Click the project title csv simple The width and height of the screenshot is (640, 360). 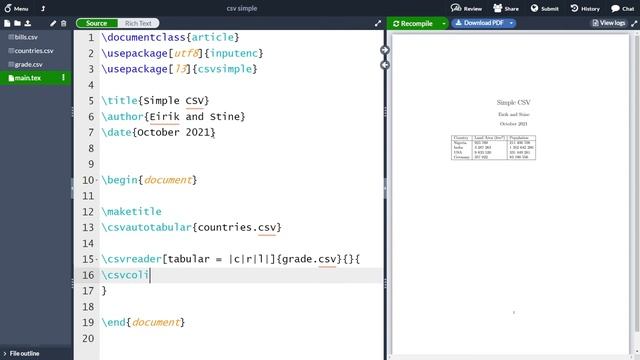coord(242,8)
